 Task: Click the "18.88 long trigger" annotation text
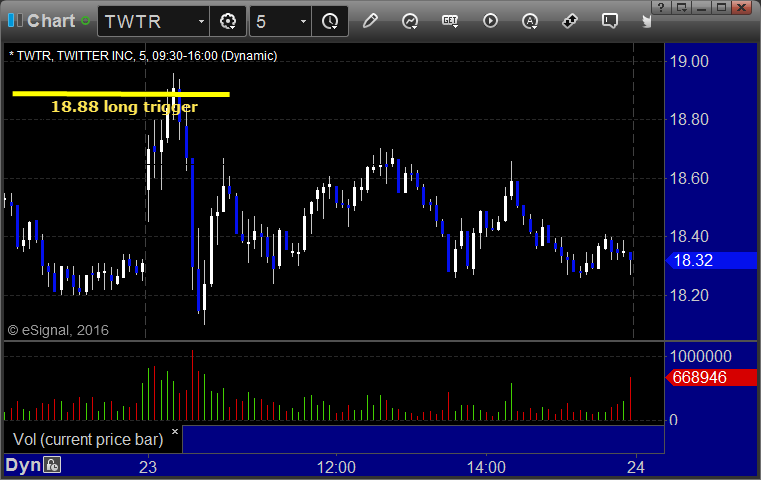pyautogui.click(x=124, y=106)
